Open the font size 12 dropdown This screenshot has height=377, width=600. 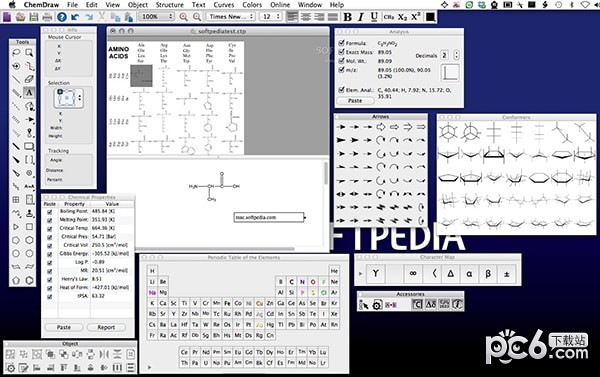[x=271, y=17]
